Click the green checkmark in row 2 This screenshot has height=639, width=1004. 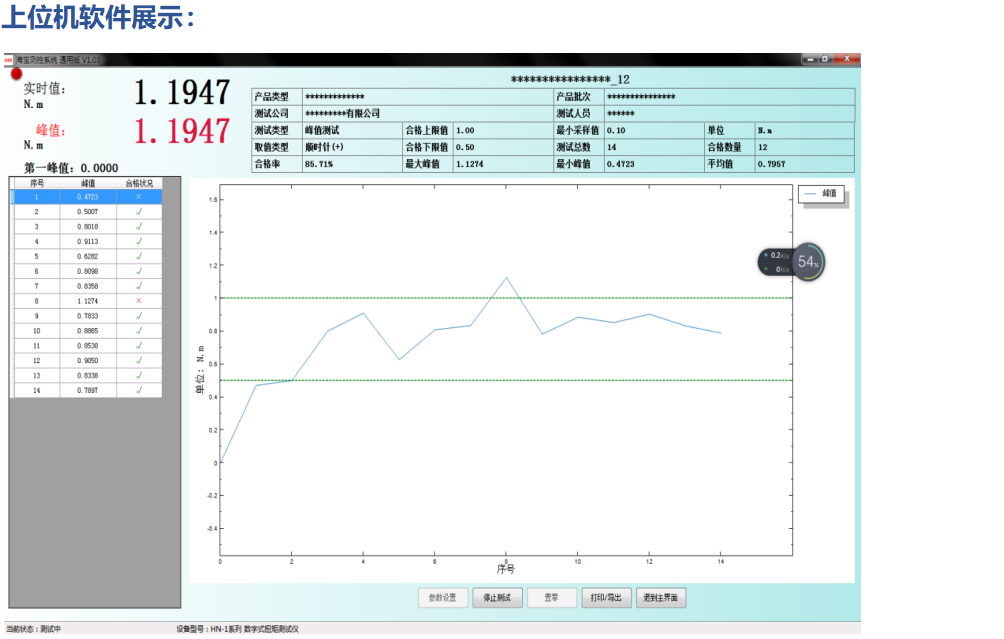pos(139,212)
